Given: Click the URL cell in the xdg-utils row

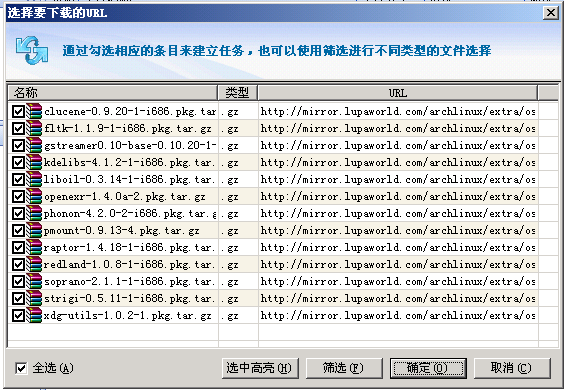Looking at the screenshot, I should point(398,316).
